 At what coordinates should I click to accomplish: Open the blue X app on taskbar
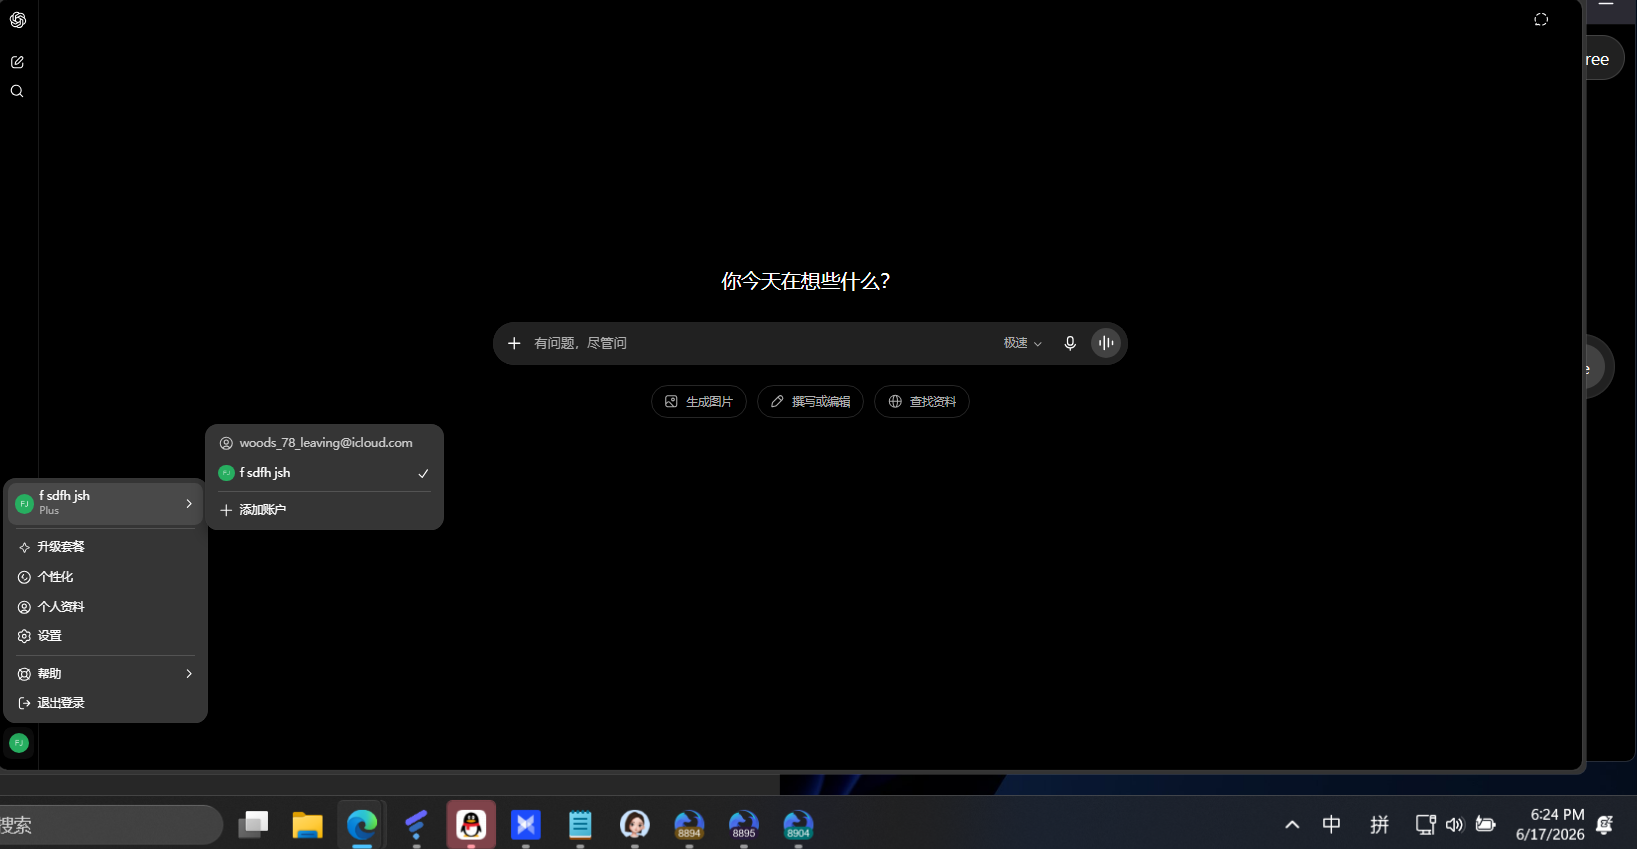[x=526, y=825]
